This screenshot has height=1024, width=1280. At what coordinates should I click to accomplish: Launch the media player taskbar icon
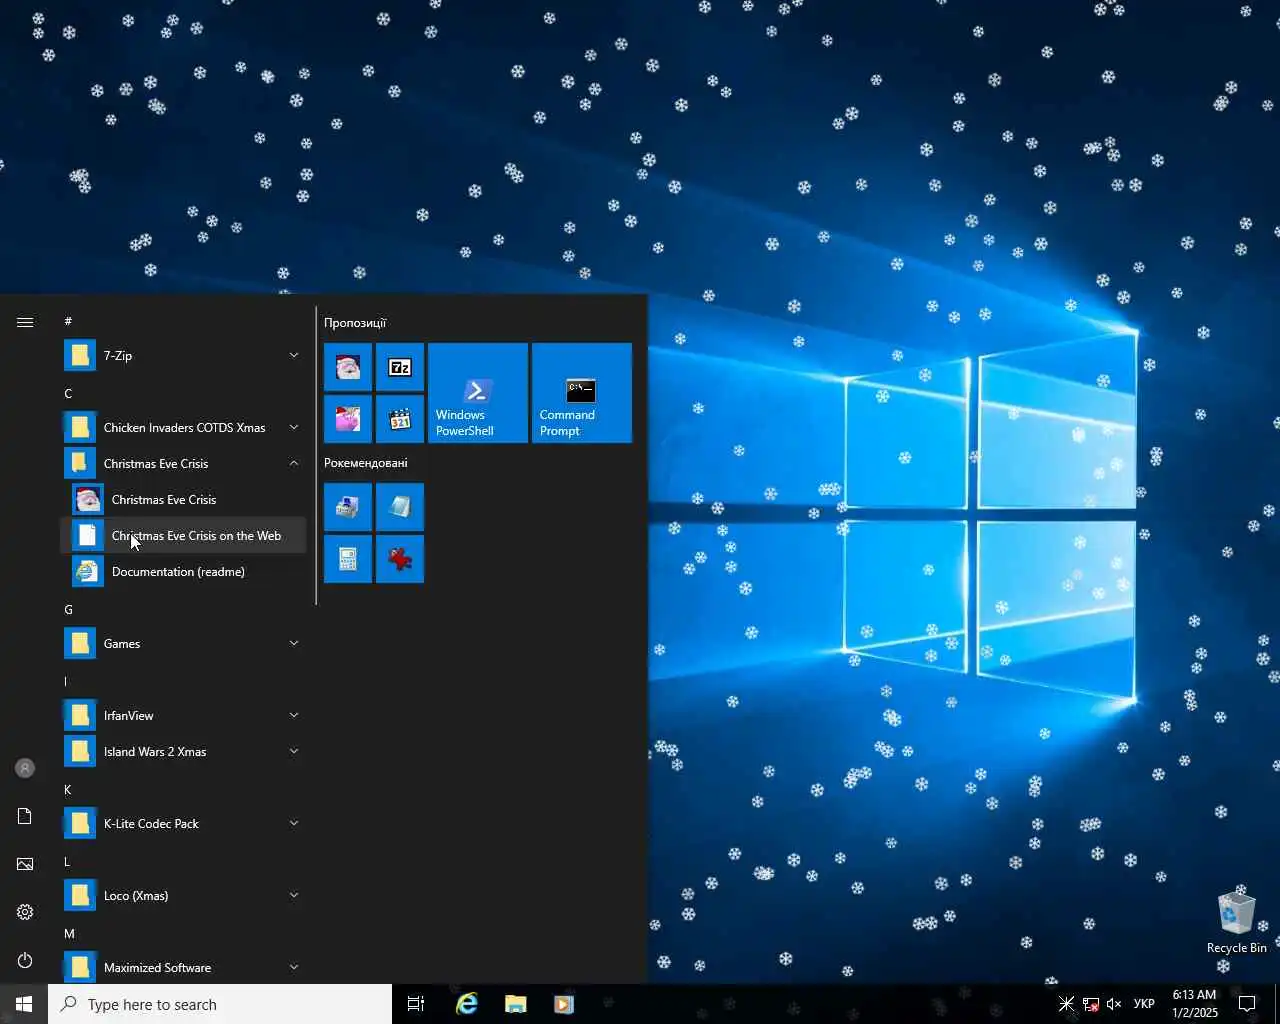(x=563, y=1004)
